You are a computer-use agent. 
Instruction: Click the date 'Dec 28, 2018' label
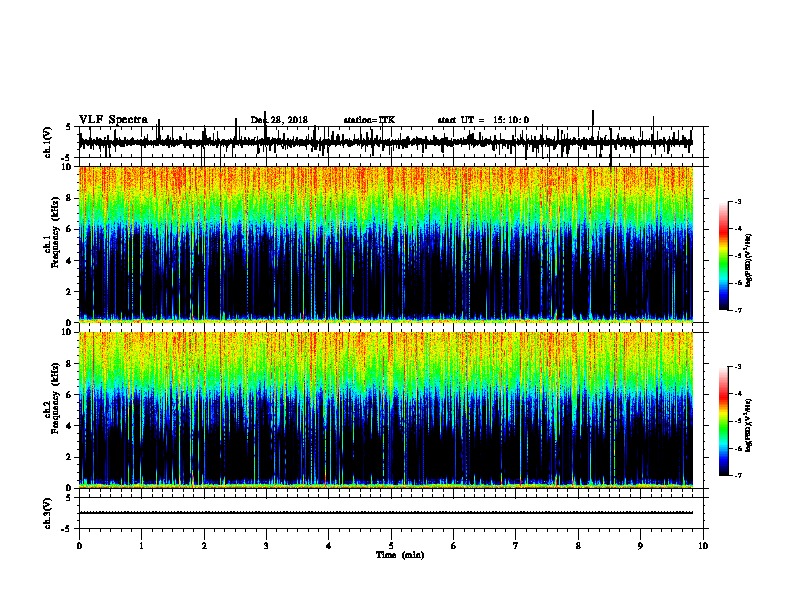pos(279,120)
